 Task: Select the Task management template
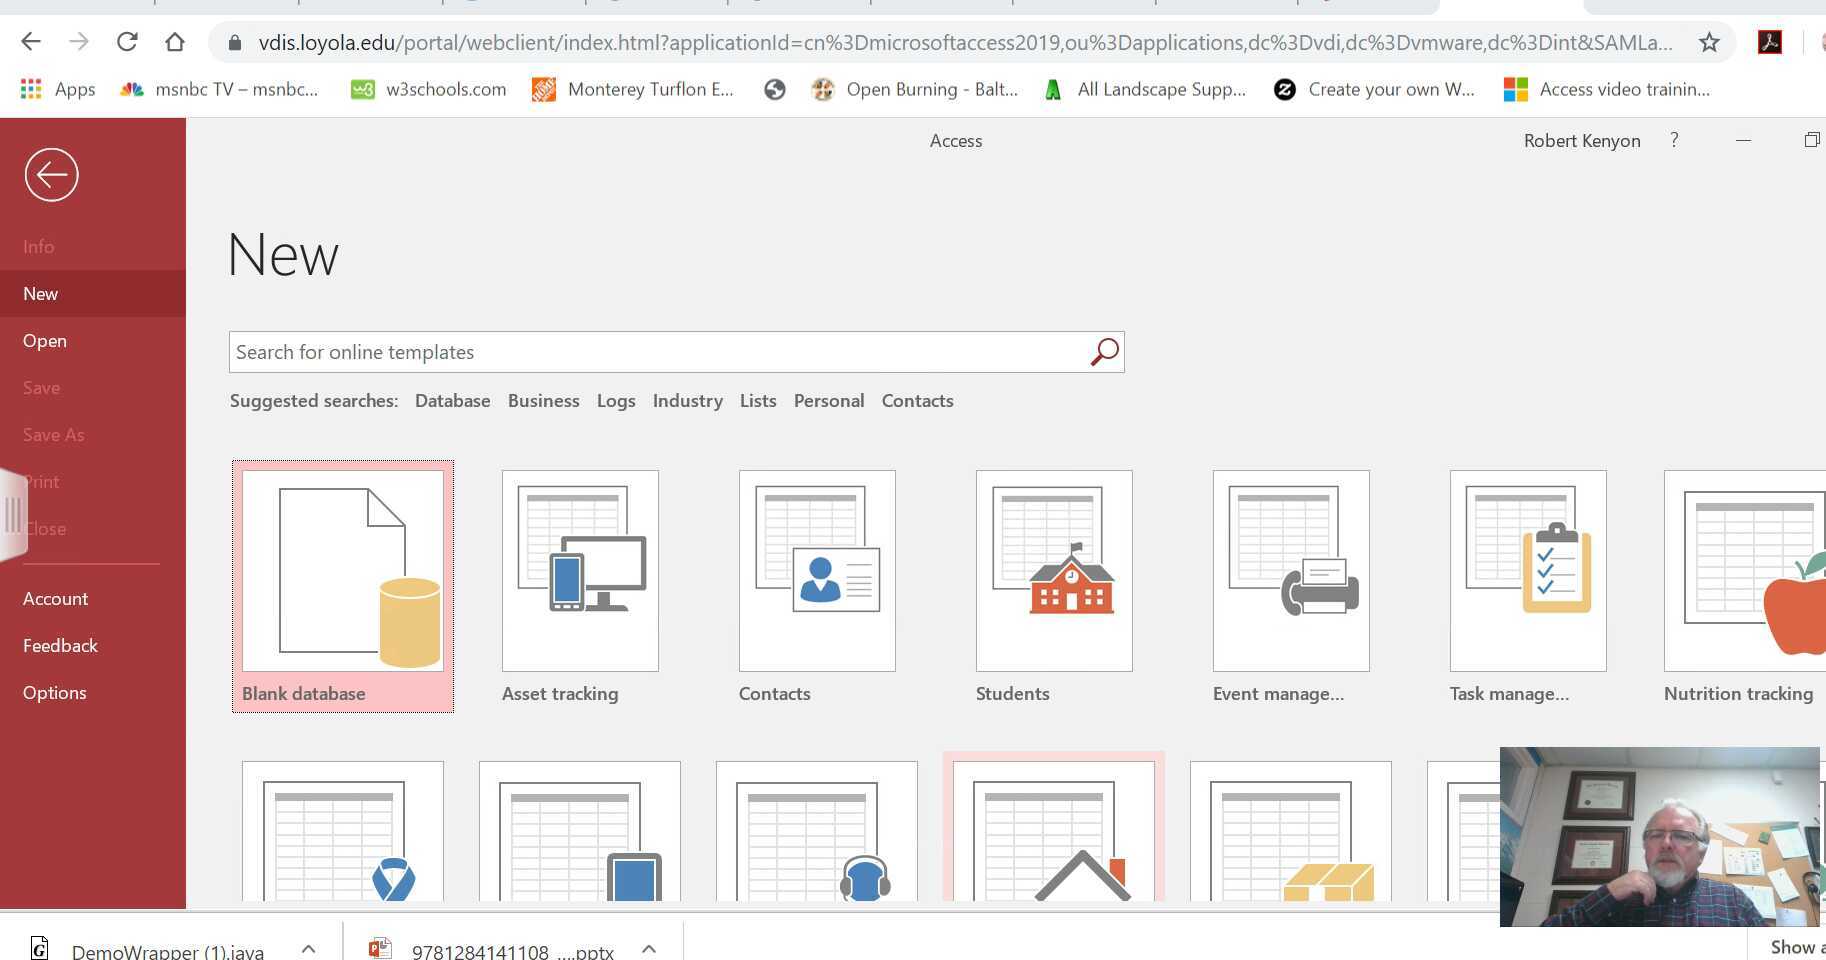point(1528,572)
